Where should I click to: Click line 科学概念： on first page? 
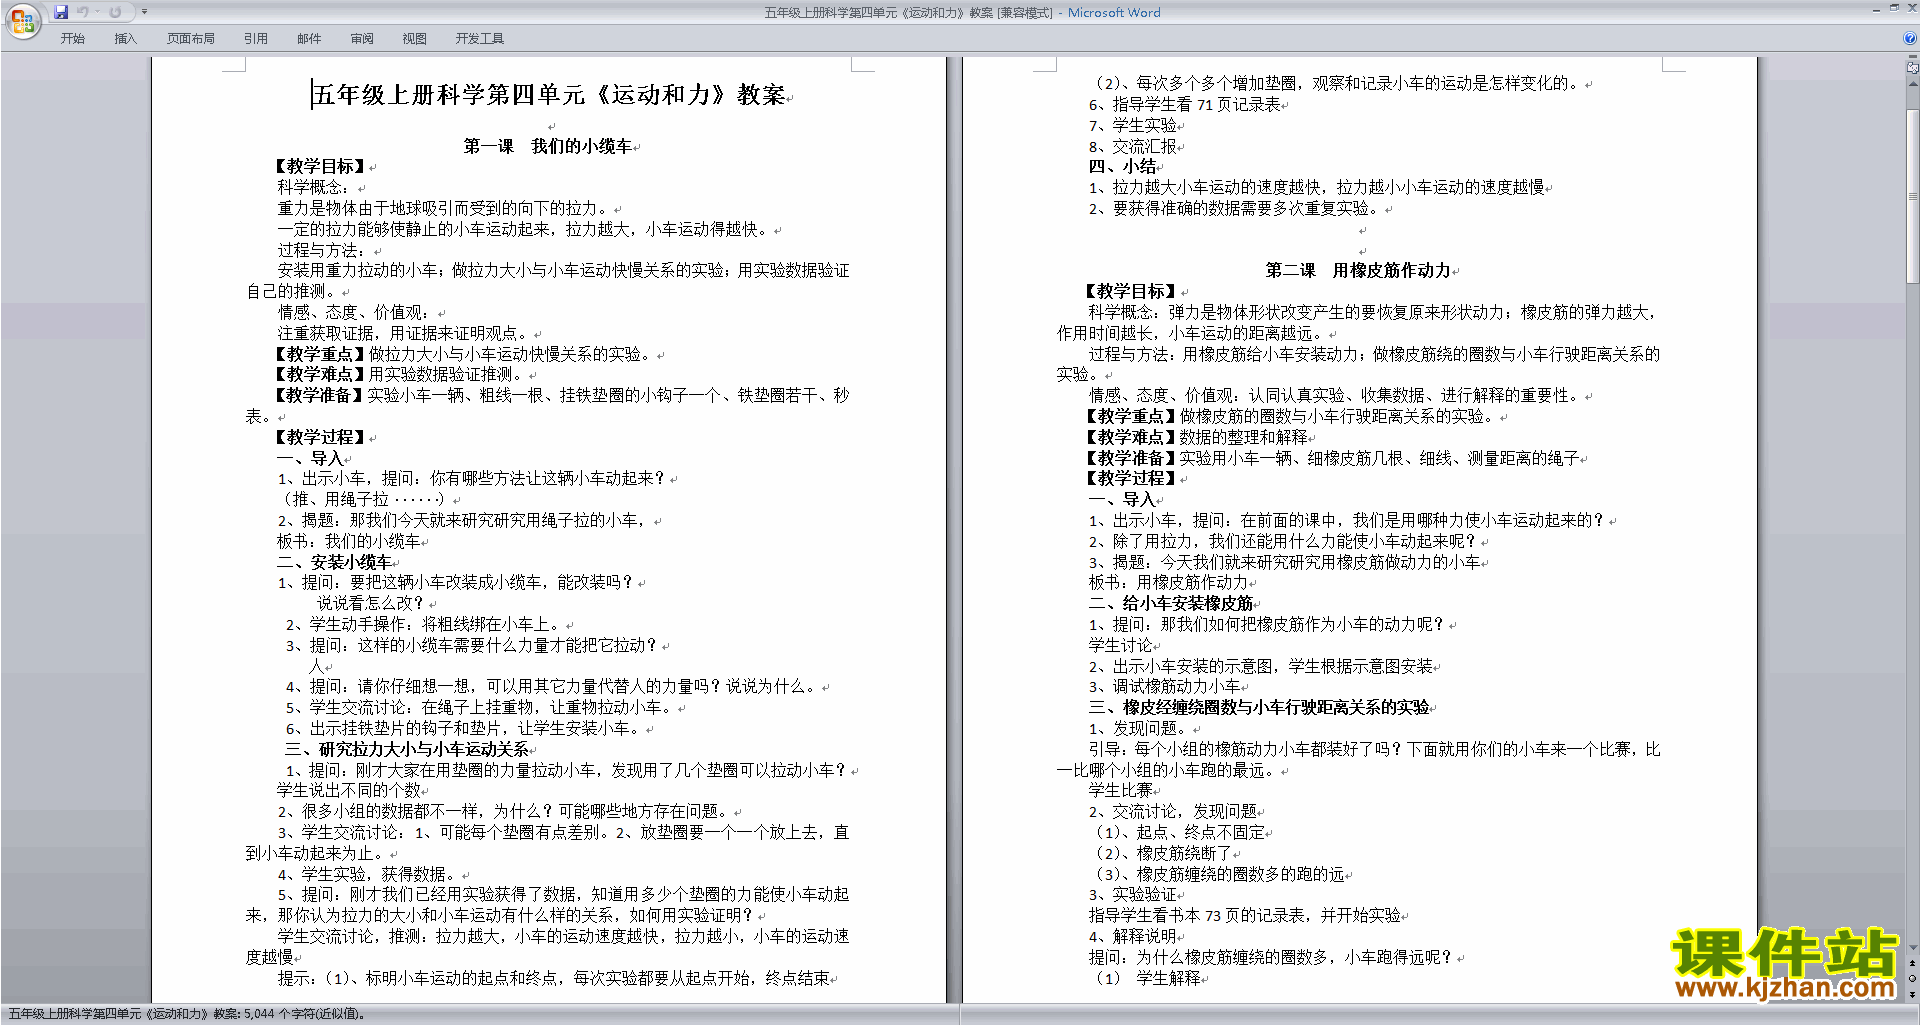313,187
